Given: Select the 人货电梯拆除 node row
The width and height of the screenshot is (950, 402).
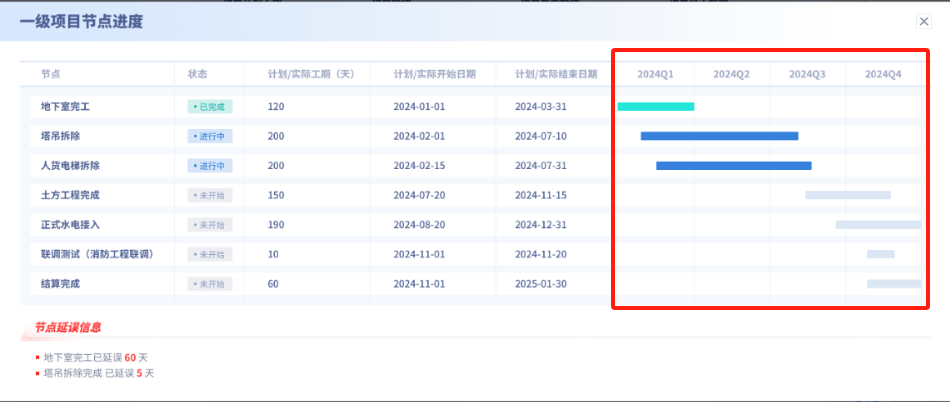Looking at the screenshot, I should click(x=476, y=165).
